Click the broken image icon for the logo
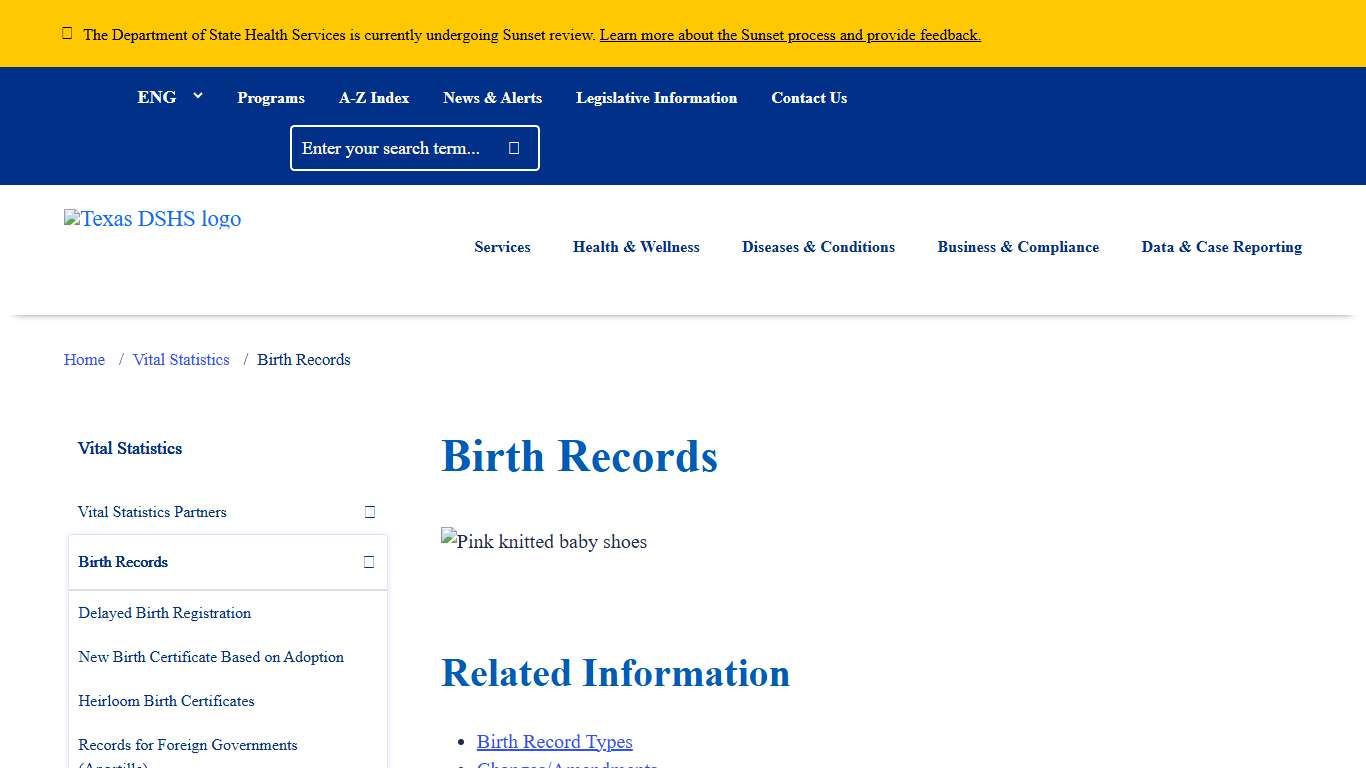This screenshot has height=768, width=1366. tap(71, 218)
